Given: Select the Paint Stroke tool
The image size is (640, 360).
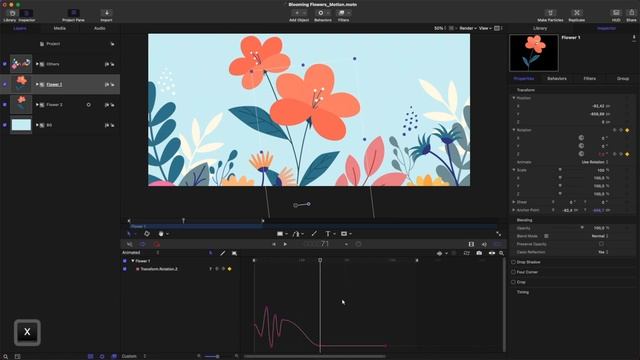Looking at the screenshot, I should [314, 234].
